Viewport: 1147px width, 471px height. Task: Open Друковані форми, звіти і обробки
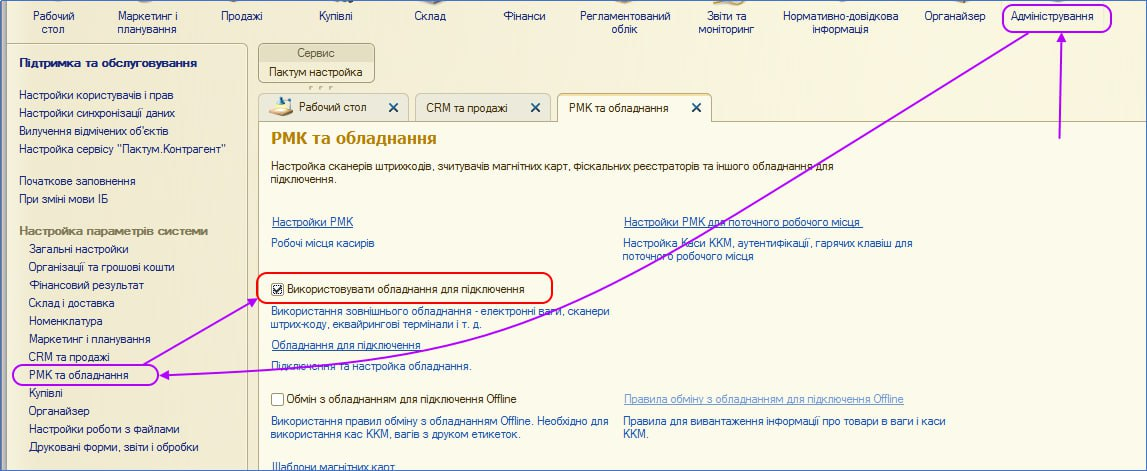point(113,447)
